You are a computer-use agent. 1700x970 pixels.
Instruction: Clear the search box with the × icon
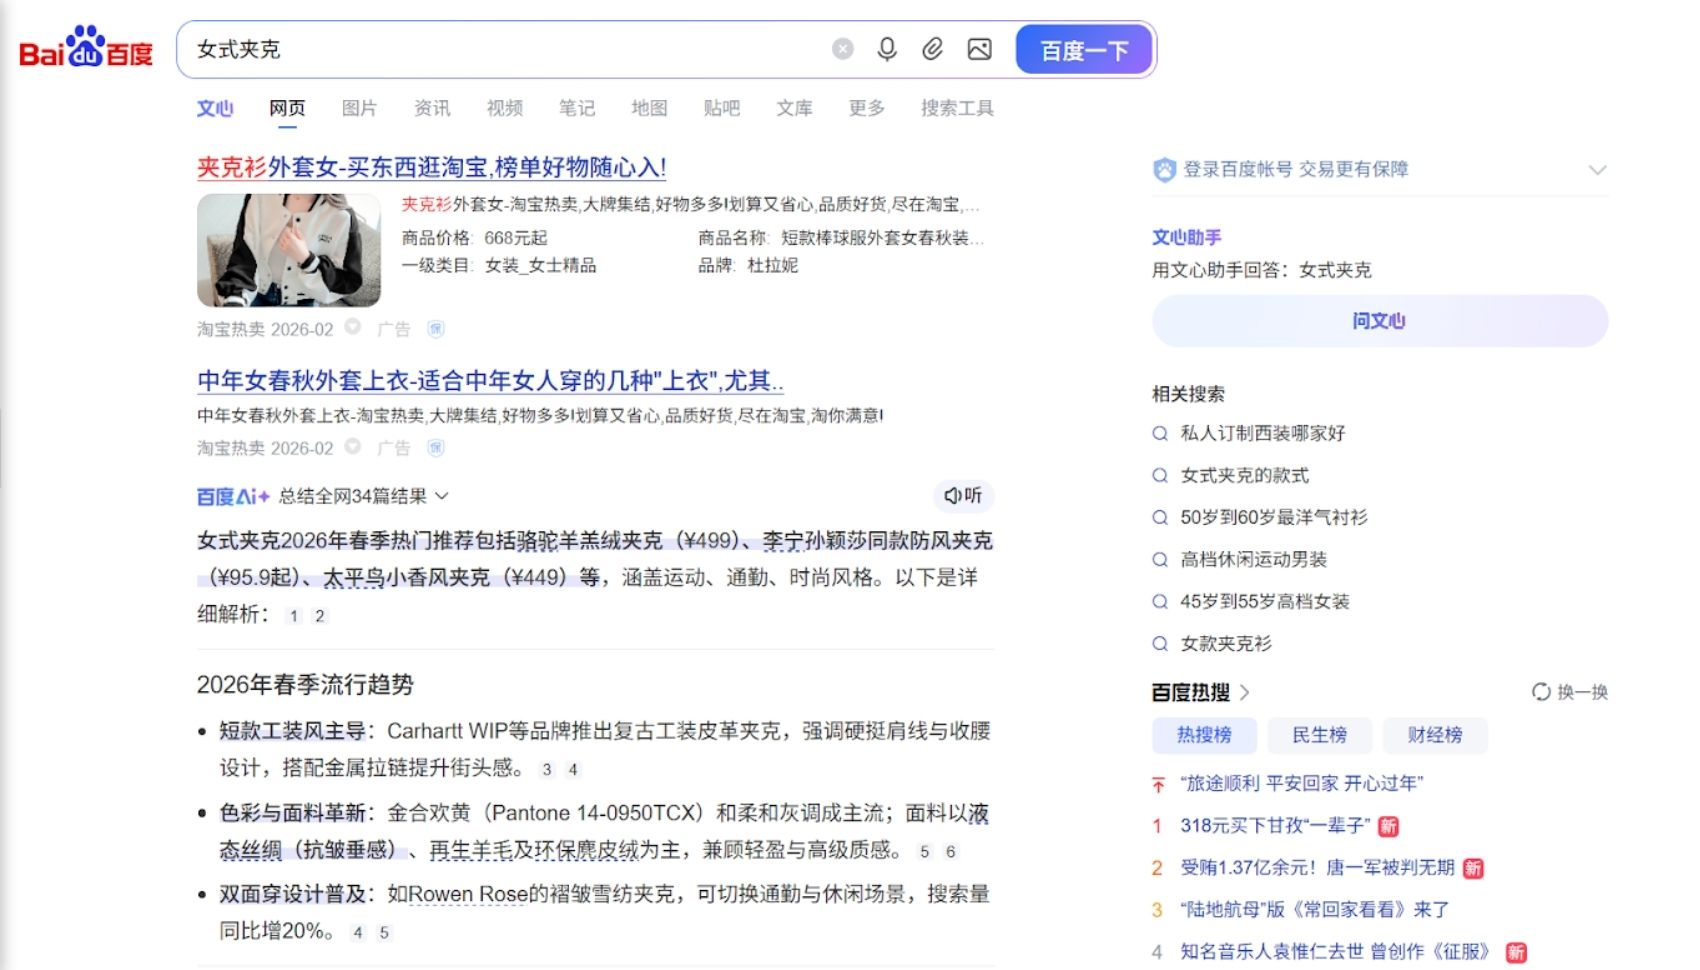(842, 48)
